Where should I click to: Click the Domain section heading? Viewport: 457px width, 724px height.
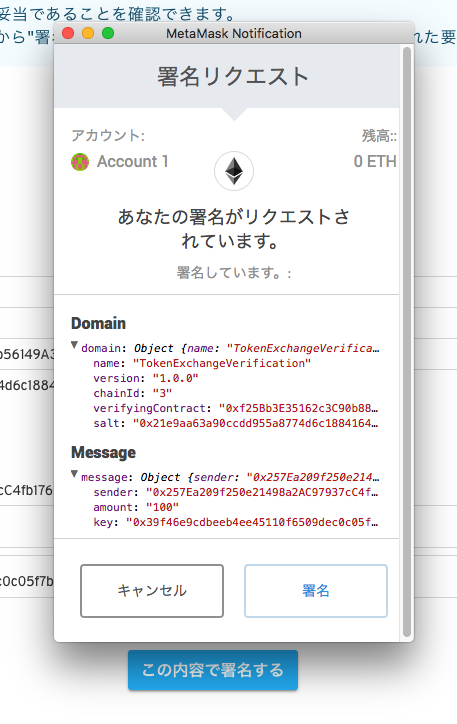point(98,323)
